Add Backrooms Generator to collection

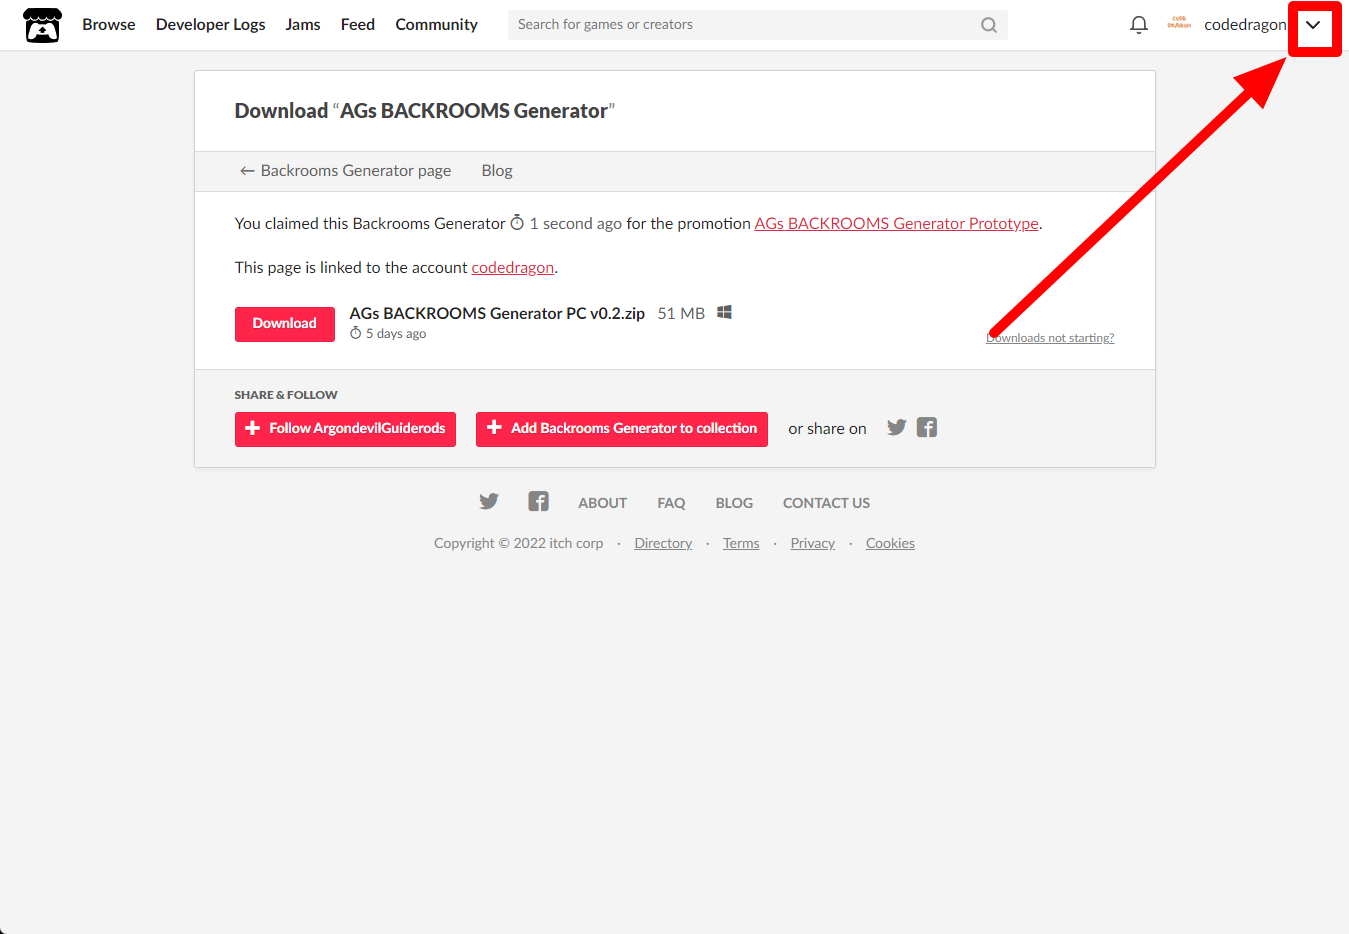622,429
